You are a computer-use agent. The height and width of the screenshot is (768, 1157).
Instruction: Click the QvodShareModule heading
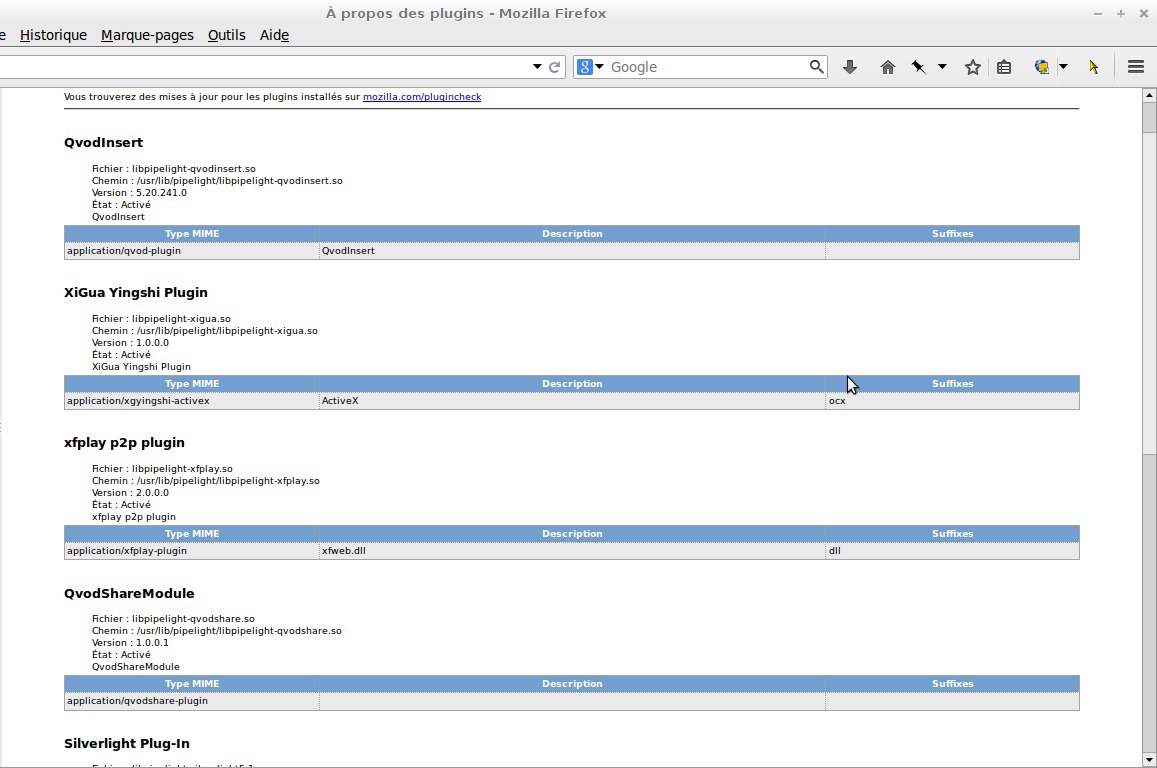(129, 593)
